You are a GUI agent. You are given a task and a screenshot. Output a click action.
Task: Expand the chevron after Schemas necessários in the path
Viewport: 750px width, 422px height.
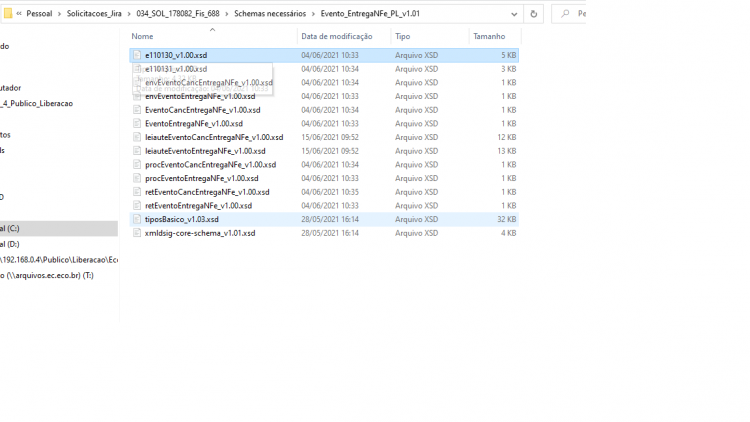313,14
